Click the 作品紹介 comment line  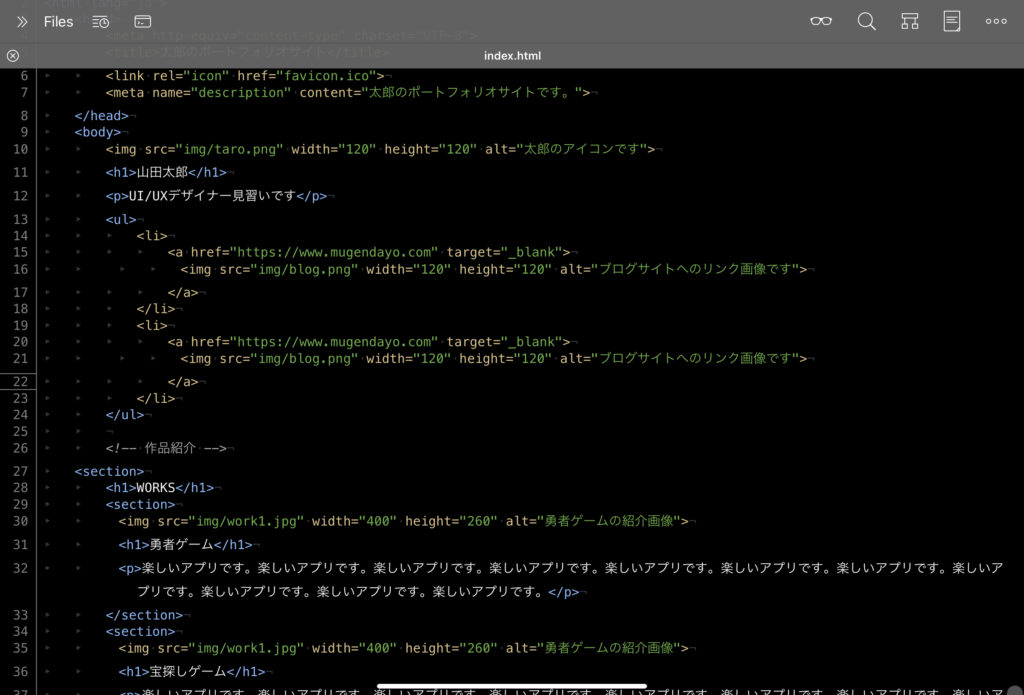[170, 448]
